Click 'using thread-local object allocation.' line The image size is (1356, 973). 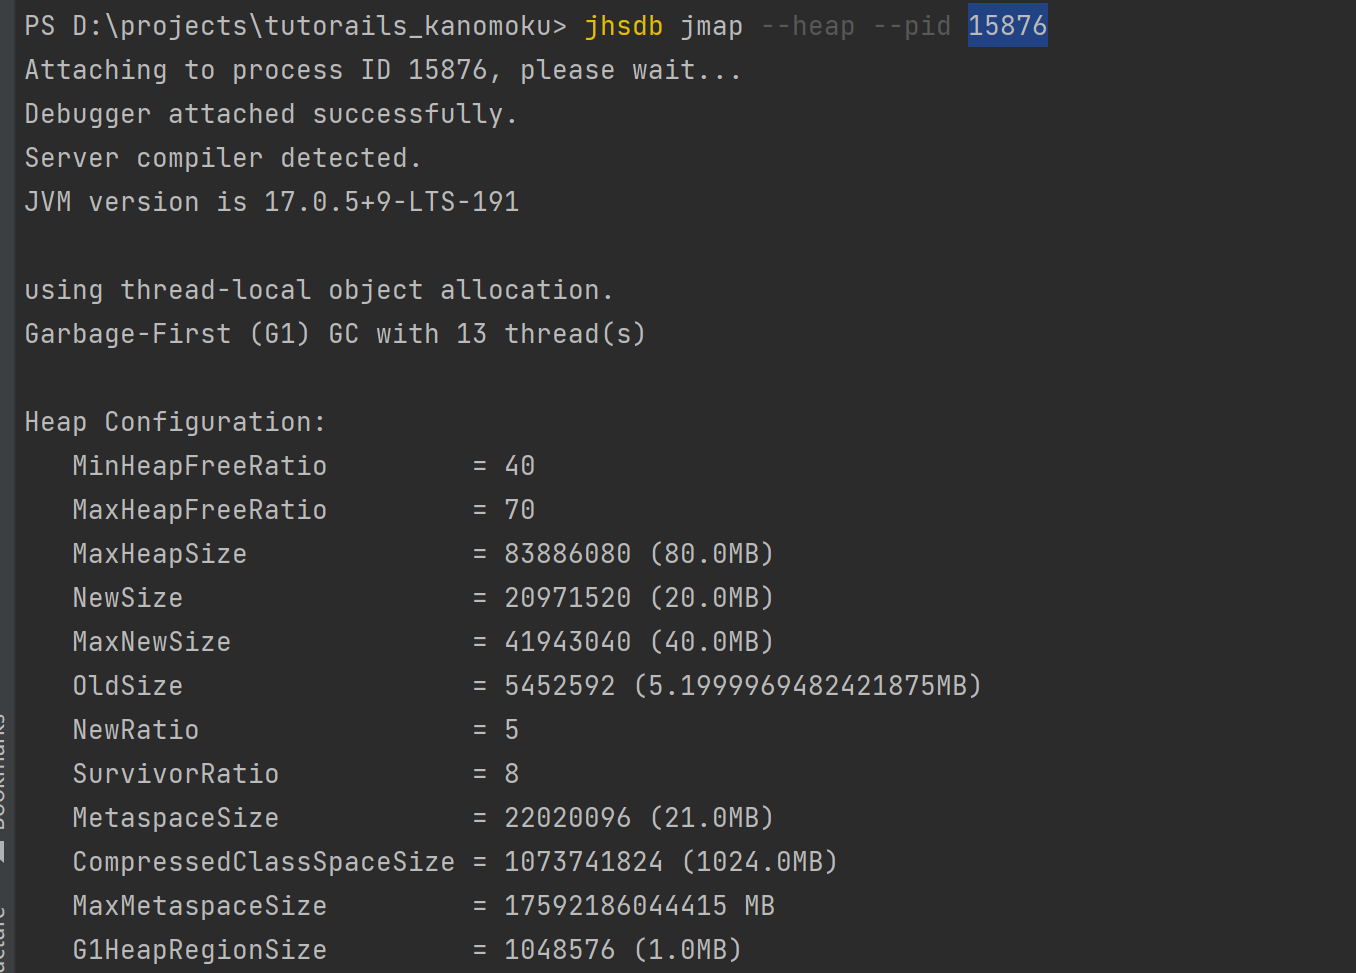click(319, 290)
